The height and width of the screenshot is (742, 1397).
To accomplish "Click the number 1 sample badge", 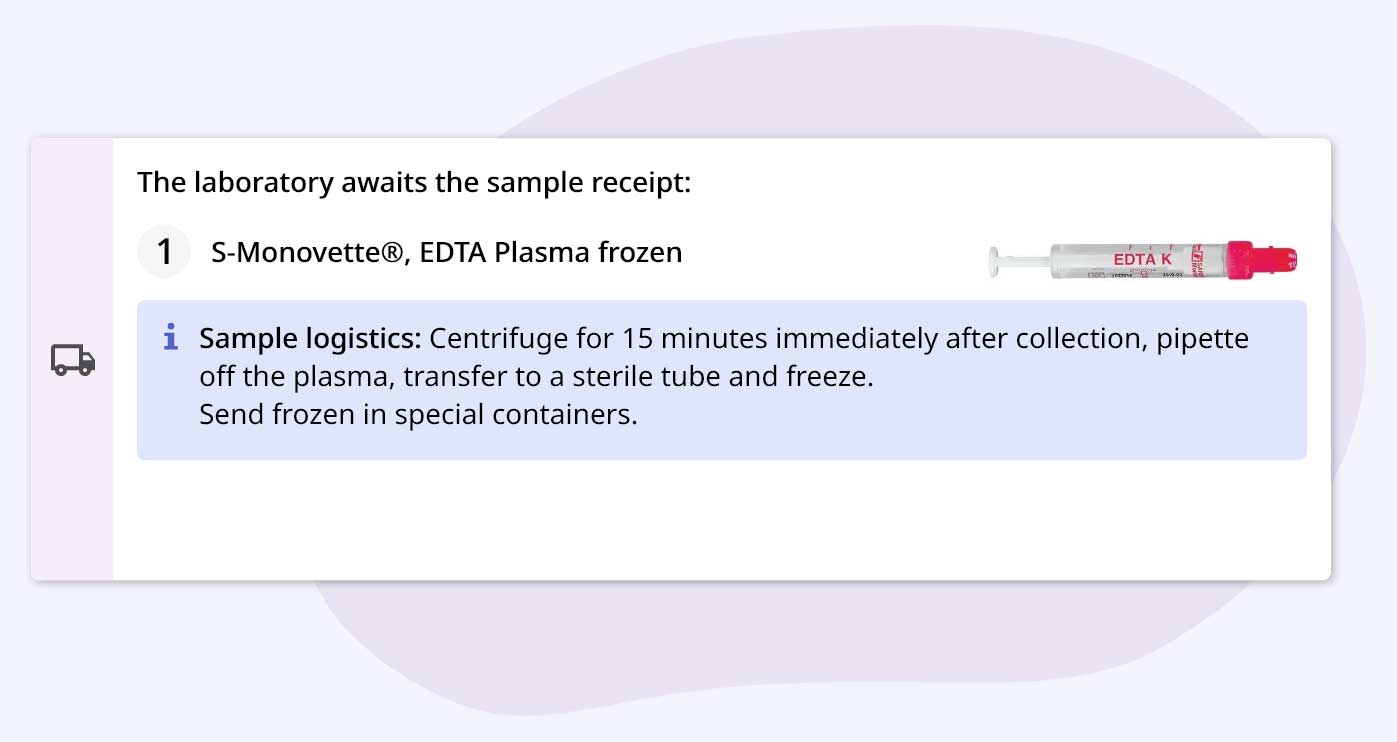I will 163,251.
